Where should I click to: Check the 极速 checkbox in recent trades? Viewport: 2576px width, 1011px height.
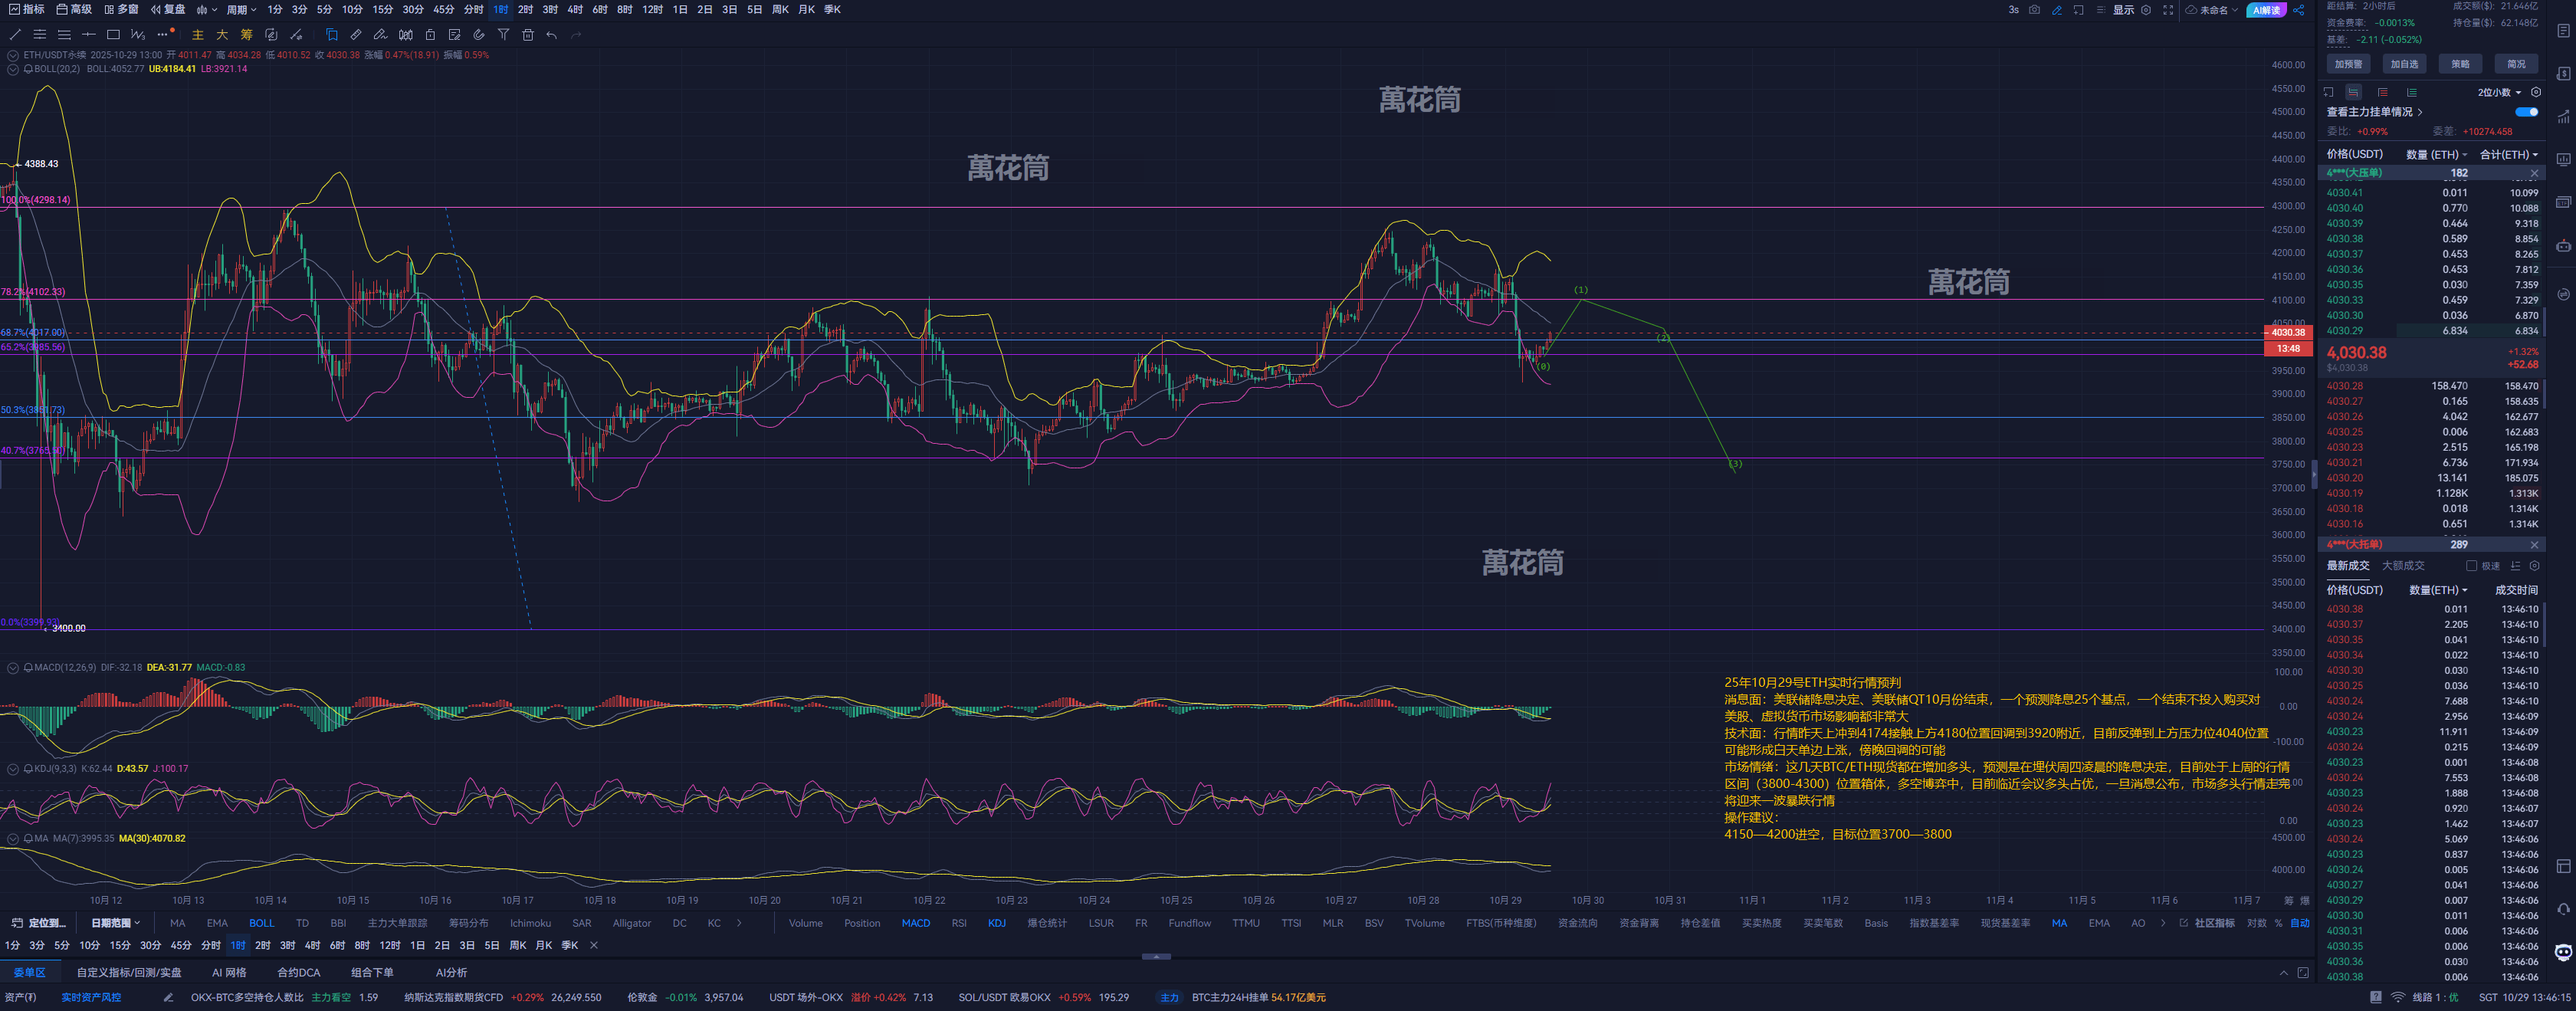coord(2471,566)
